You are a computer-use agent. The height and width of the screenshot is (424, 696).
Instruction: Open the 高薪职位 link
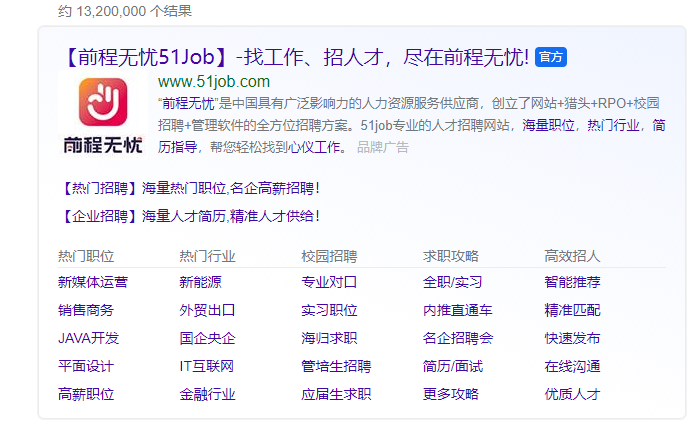(86, 394)
